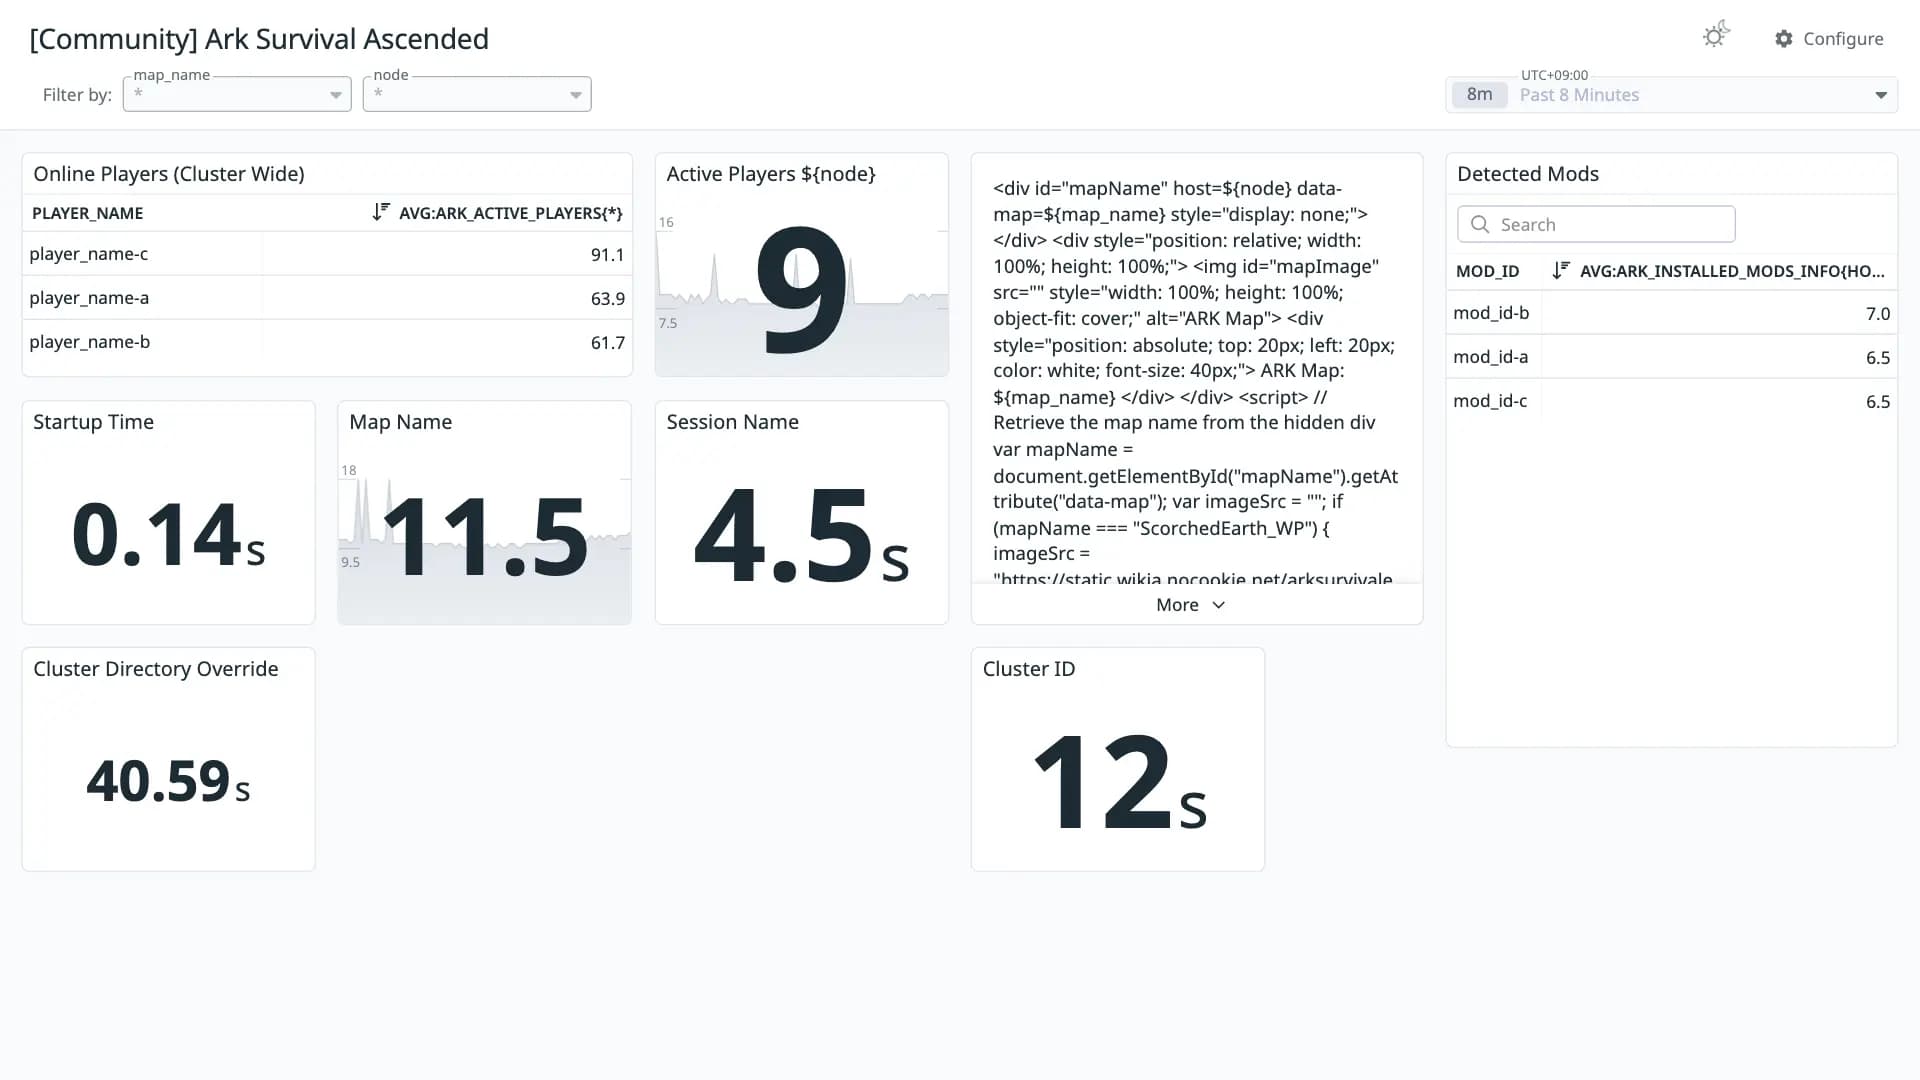This screenshot has height=1080, width=1920.
Task: Click the magnifier icon in Detected Mods search
Action: (x=1480, y=224)
